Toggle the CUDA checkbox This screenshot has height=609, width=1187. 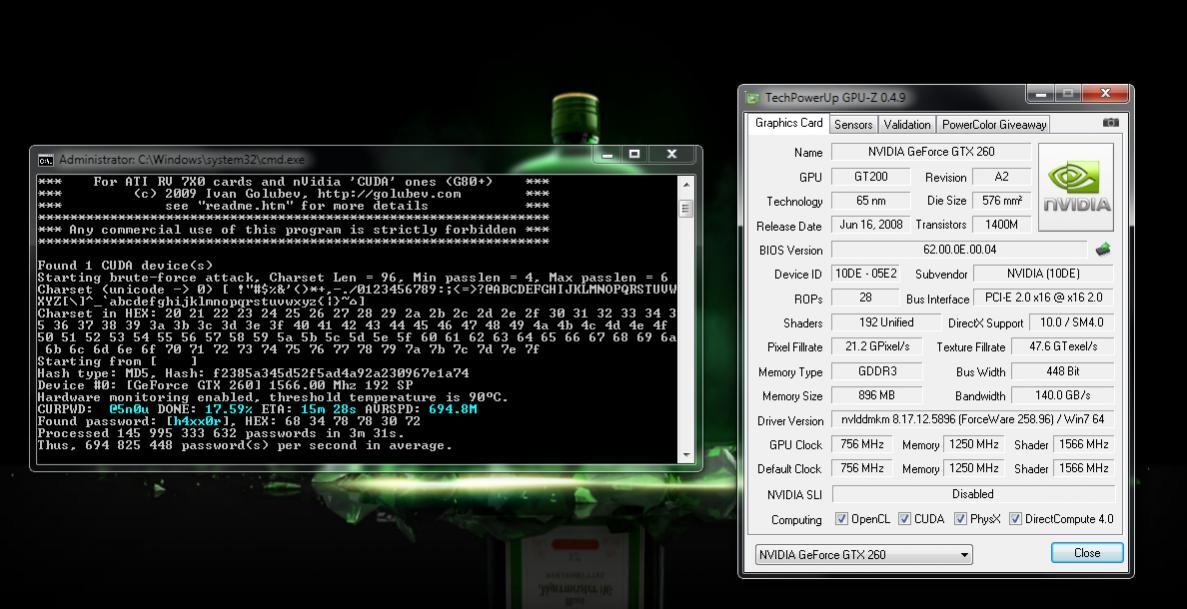[904, 519]
